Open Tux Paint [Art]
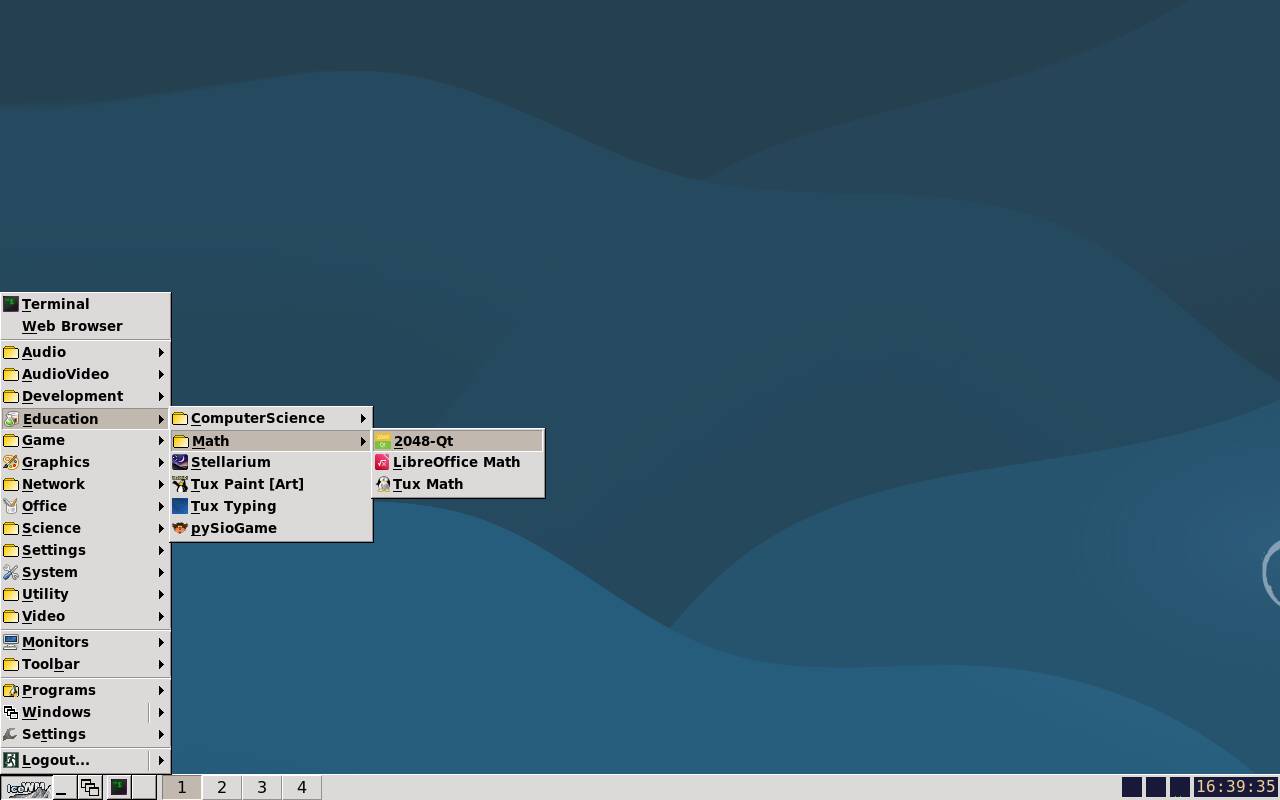 pos(246,484)
